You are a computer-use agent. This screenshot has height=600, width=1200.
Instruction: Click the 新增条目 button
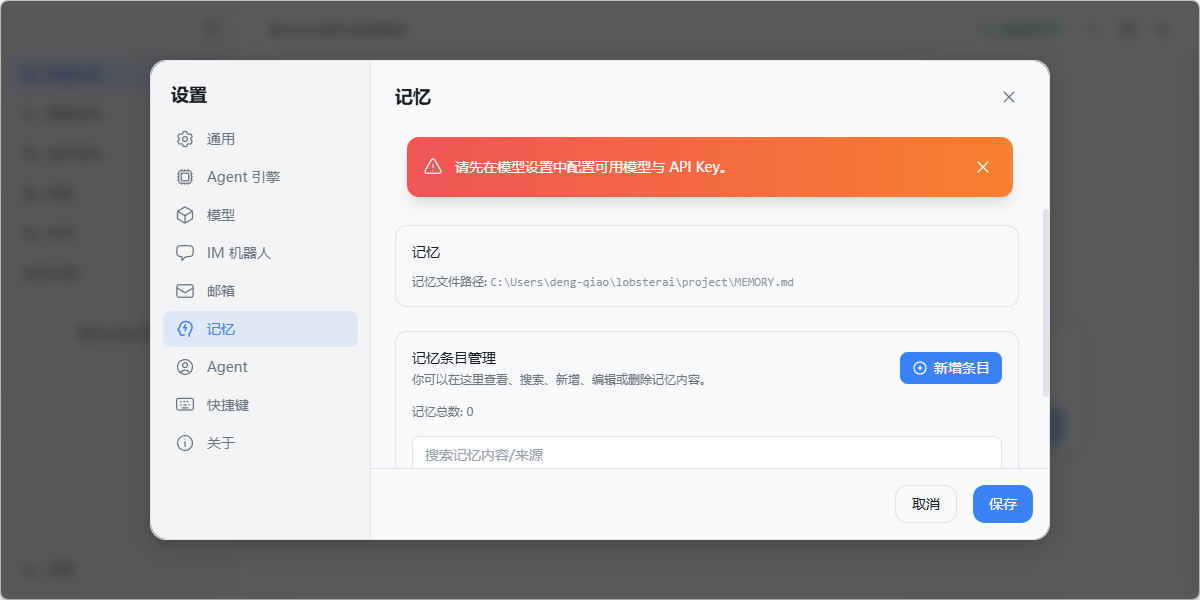(x=950, y=368)
